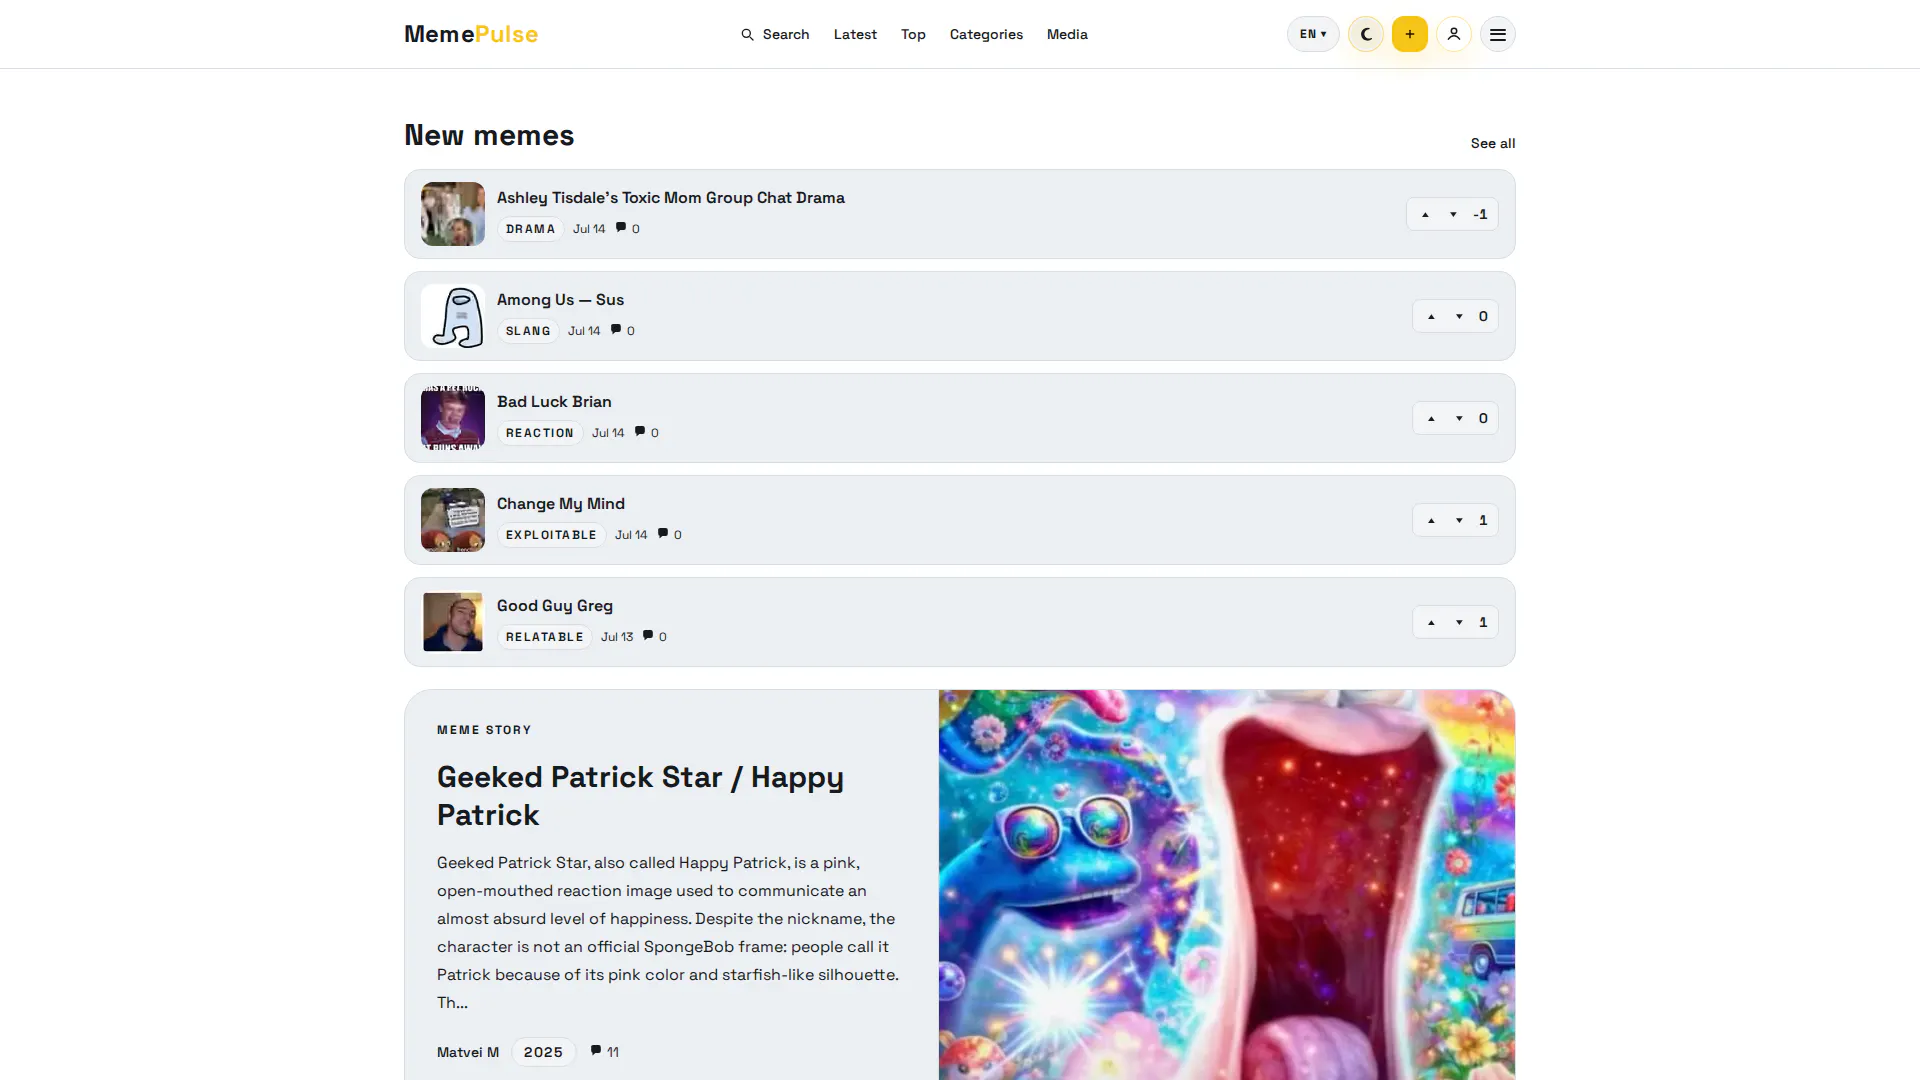Click the yellow plus add-meme button
This screenshot has width=1920, height=1080.
click(1410, 34)
